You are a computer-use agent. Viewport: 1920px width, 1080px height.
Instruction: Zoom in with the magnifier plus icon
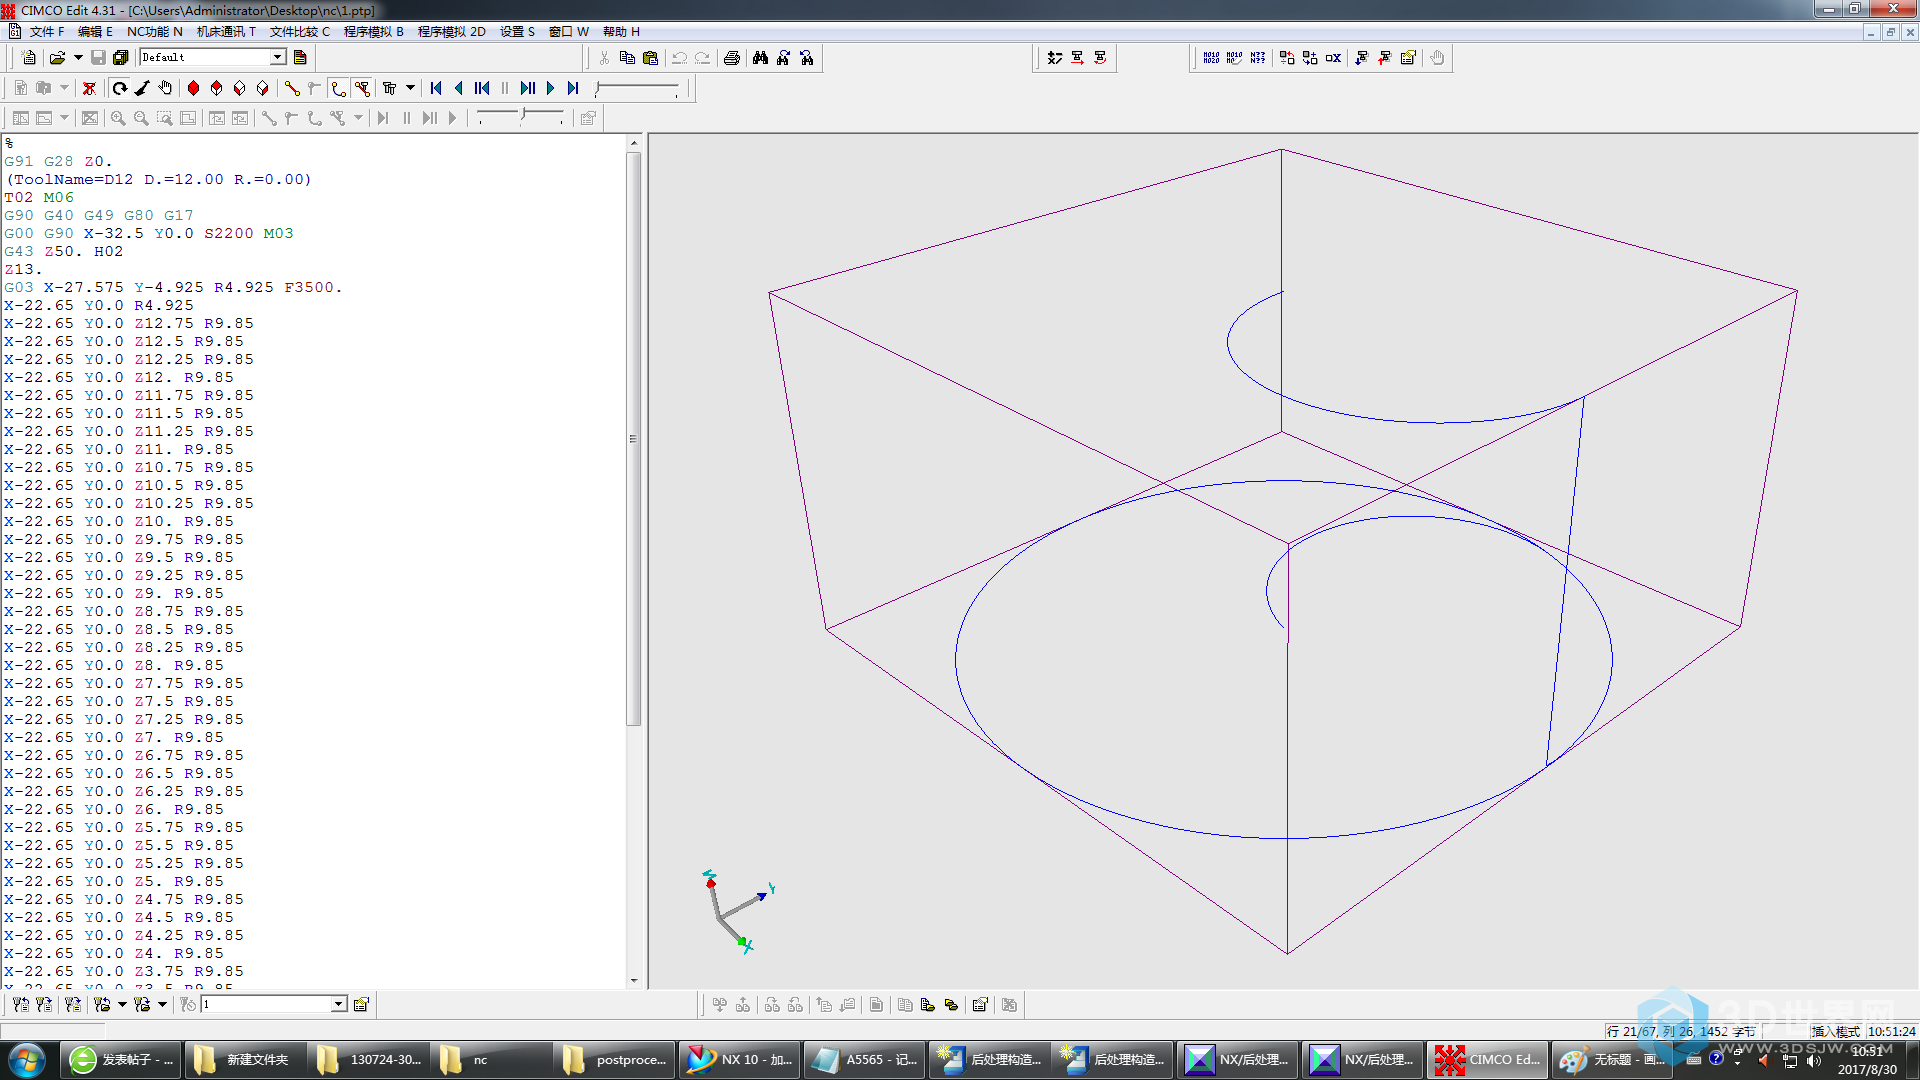118,118
